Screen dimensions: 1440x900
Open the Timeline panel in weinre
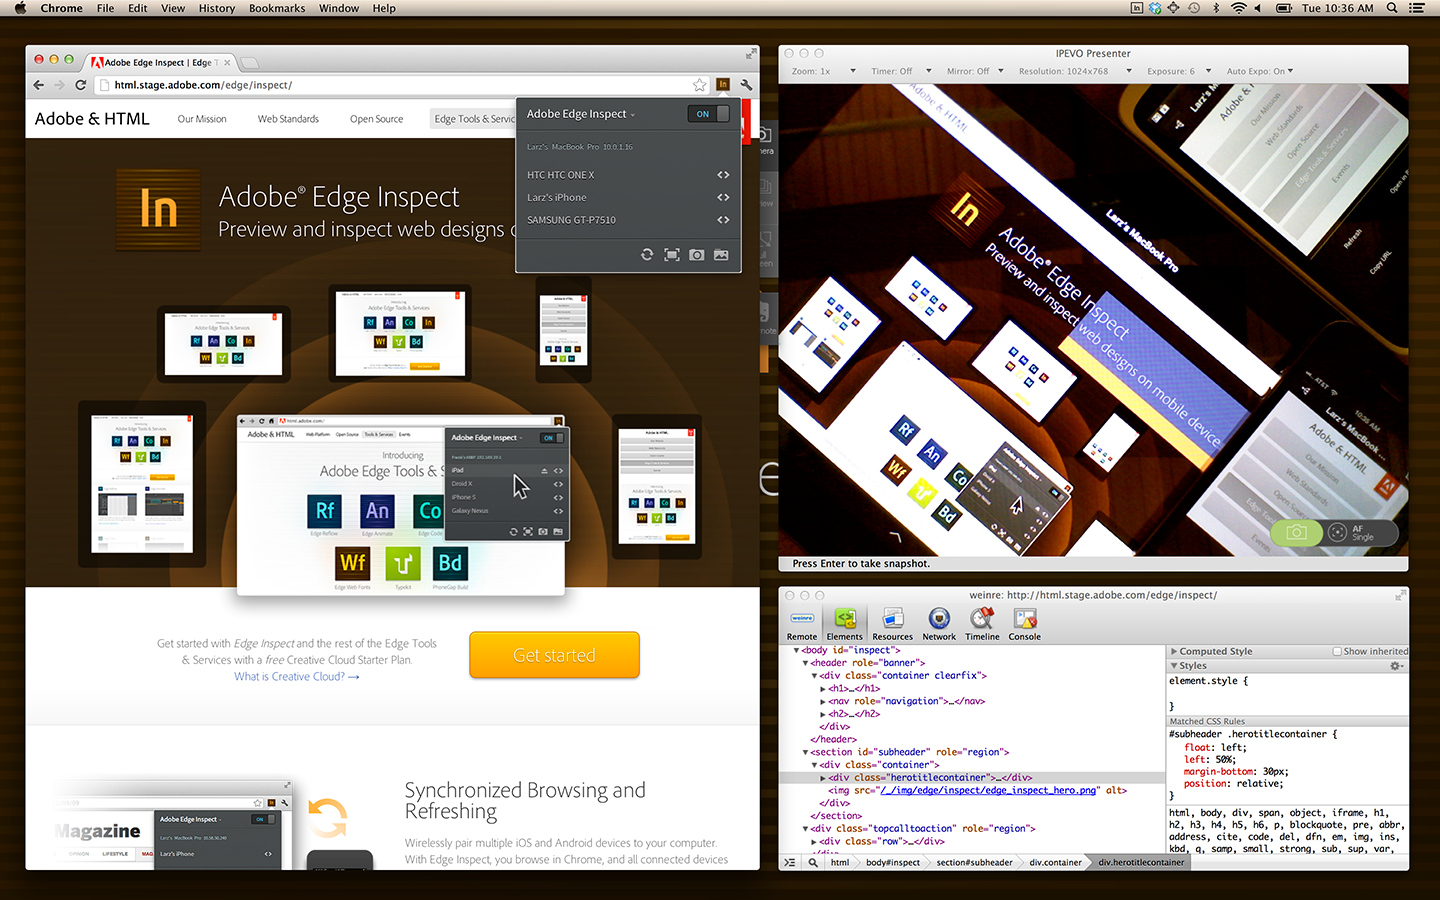click(x=982, y=625)
